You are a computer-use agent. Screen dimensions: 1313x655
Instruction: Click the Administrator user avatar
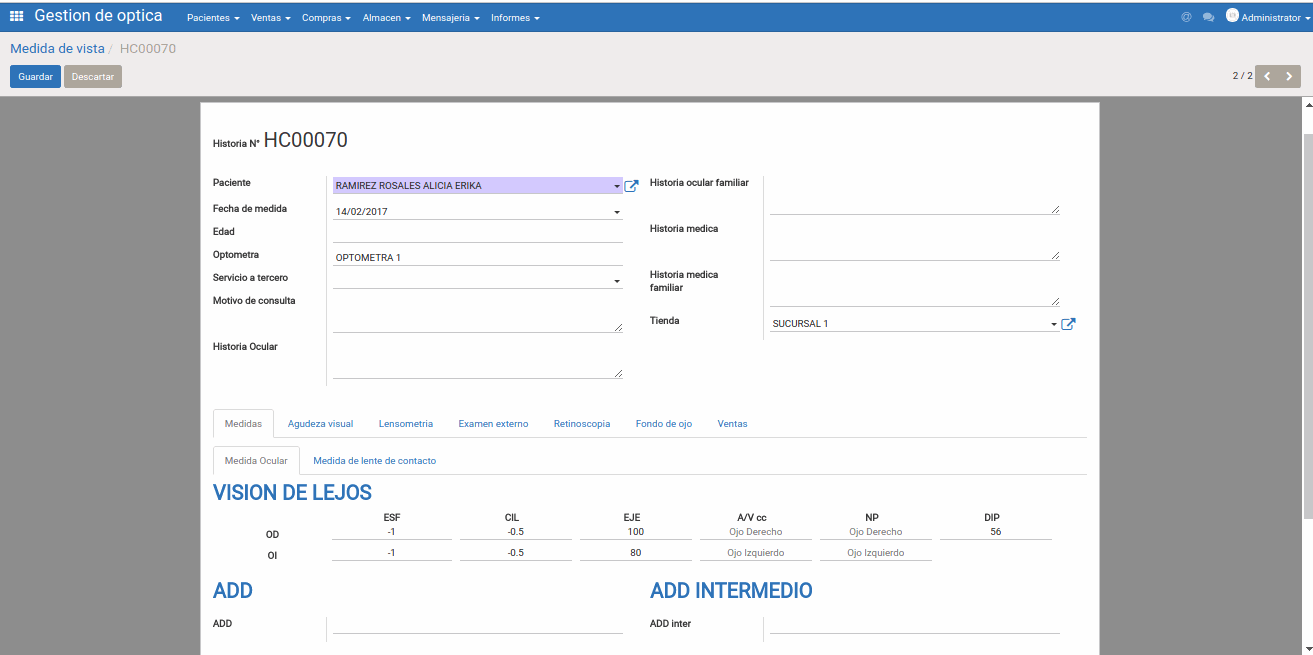(1232, 16)
